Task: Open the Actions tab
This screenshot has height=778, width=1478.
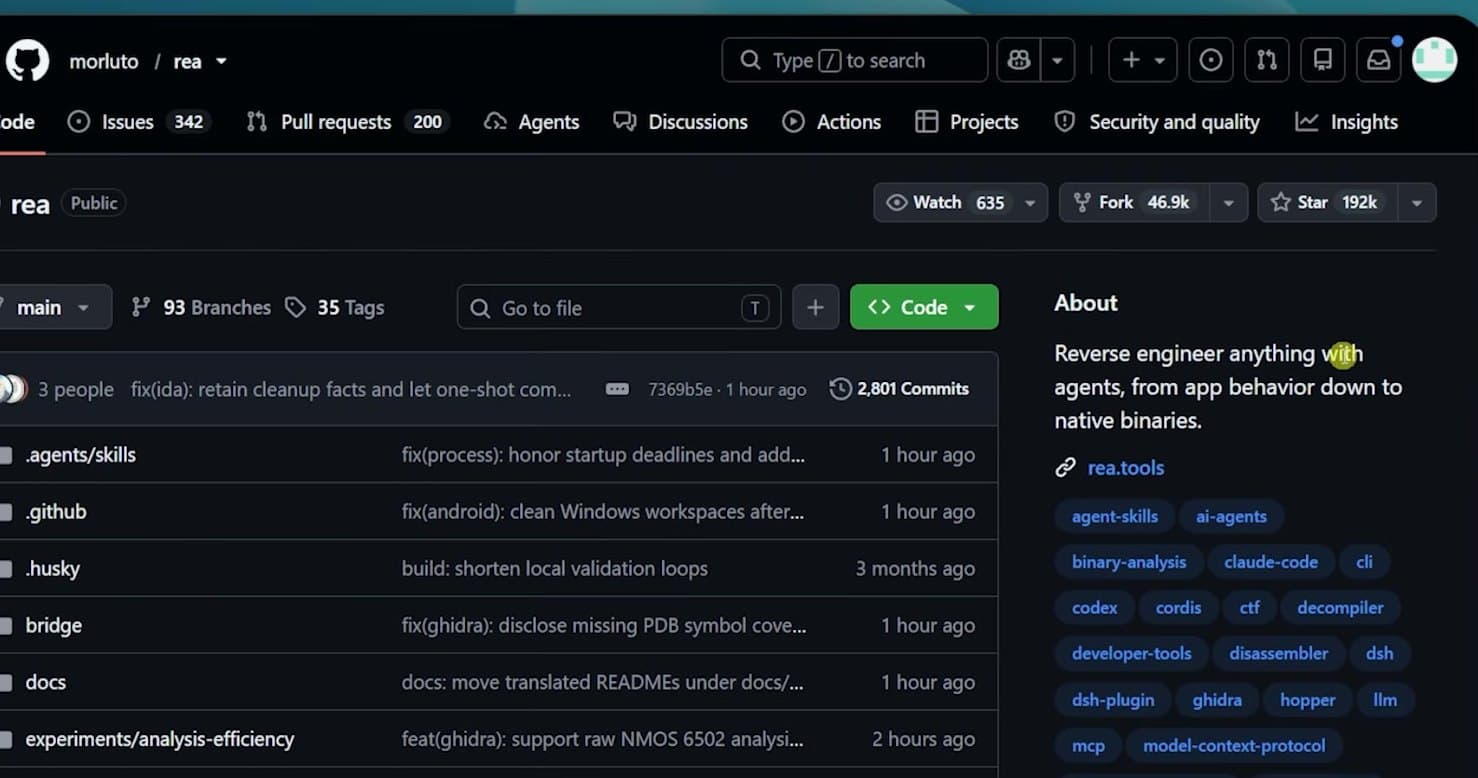Action: coord(831,122)
